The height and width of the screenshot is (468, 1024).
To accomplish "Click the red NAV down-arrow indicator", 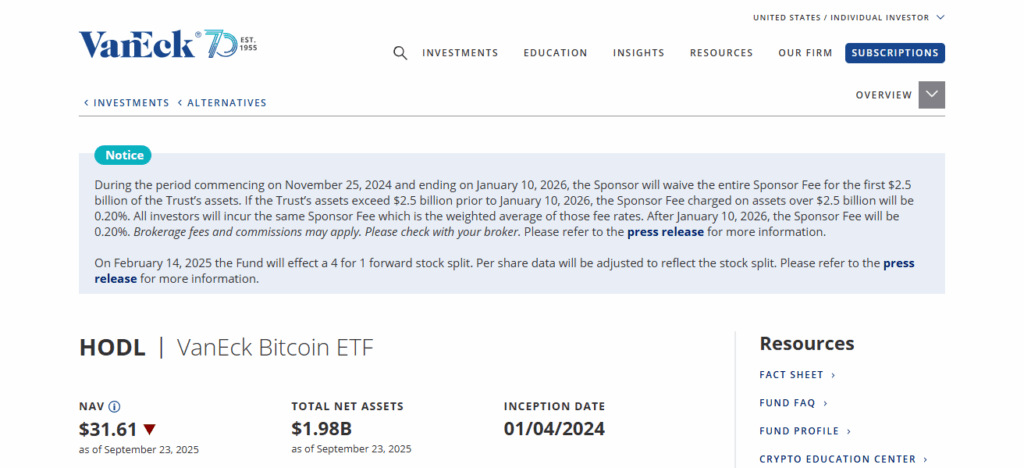I will coord(149,429).
